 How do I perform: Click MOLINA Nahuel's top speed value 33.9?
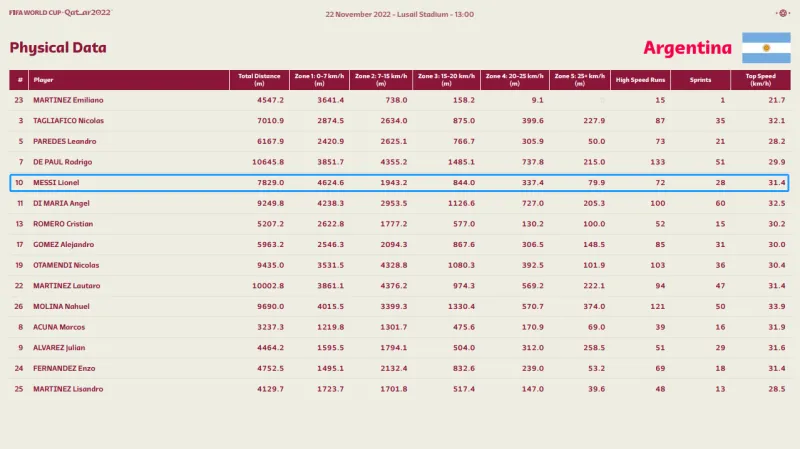(x=776, y=306)
